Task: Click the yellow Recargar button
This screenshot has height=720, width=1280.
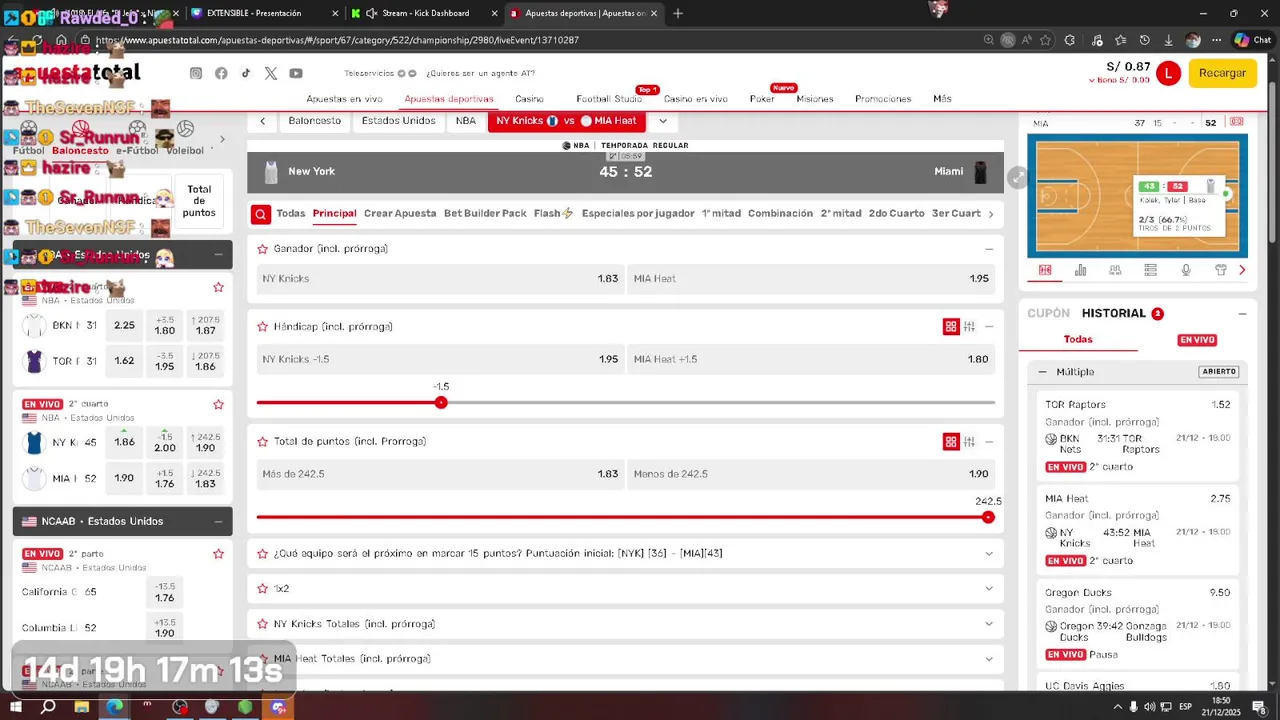Action: click(x=1222, y=73)
